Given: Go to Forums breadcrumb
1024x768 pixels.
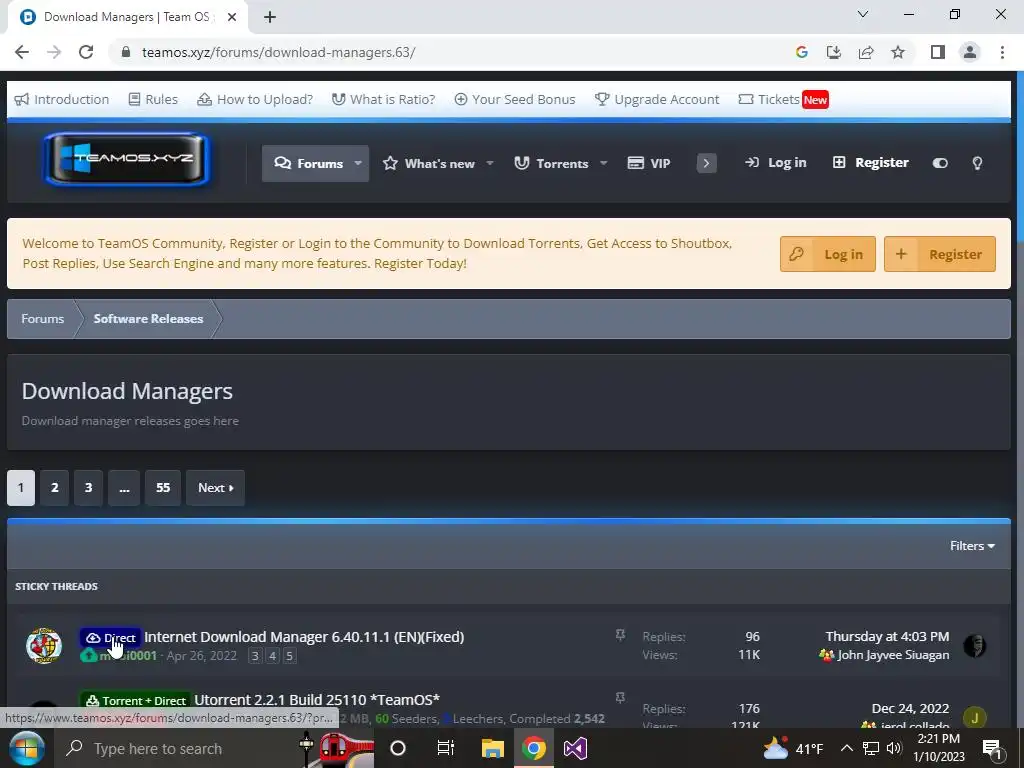Looking at the screenshot, I should click(42, 319).
